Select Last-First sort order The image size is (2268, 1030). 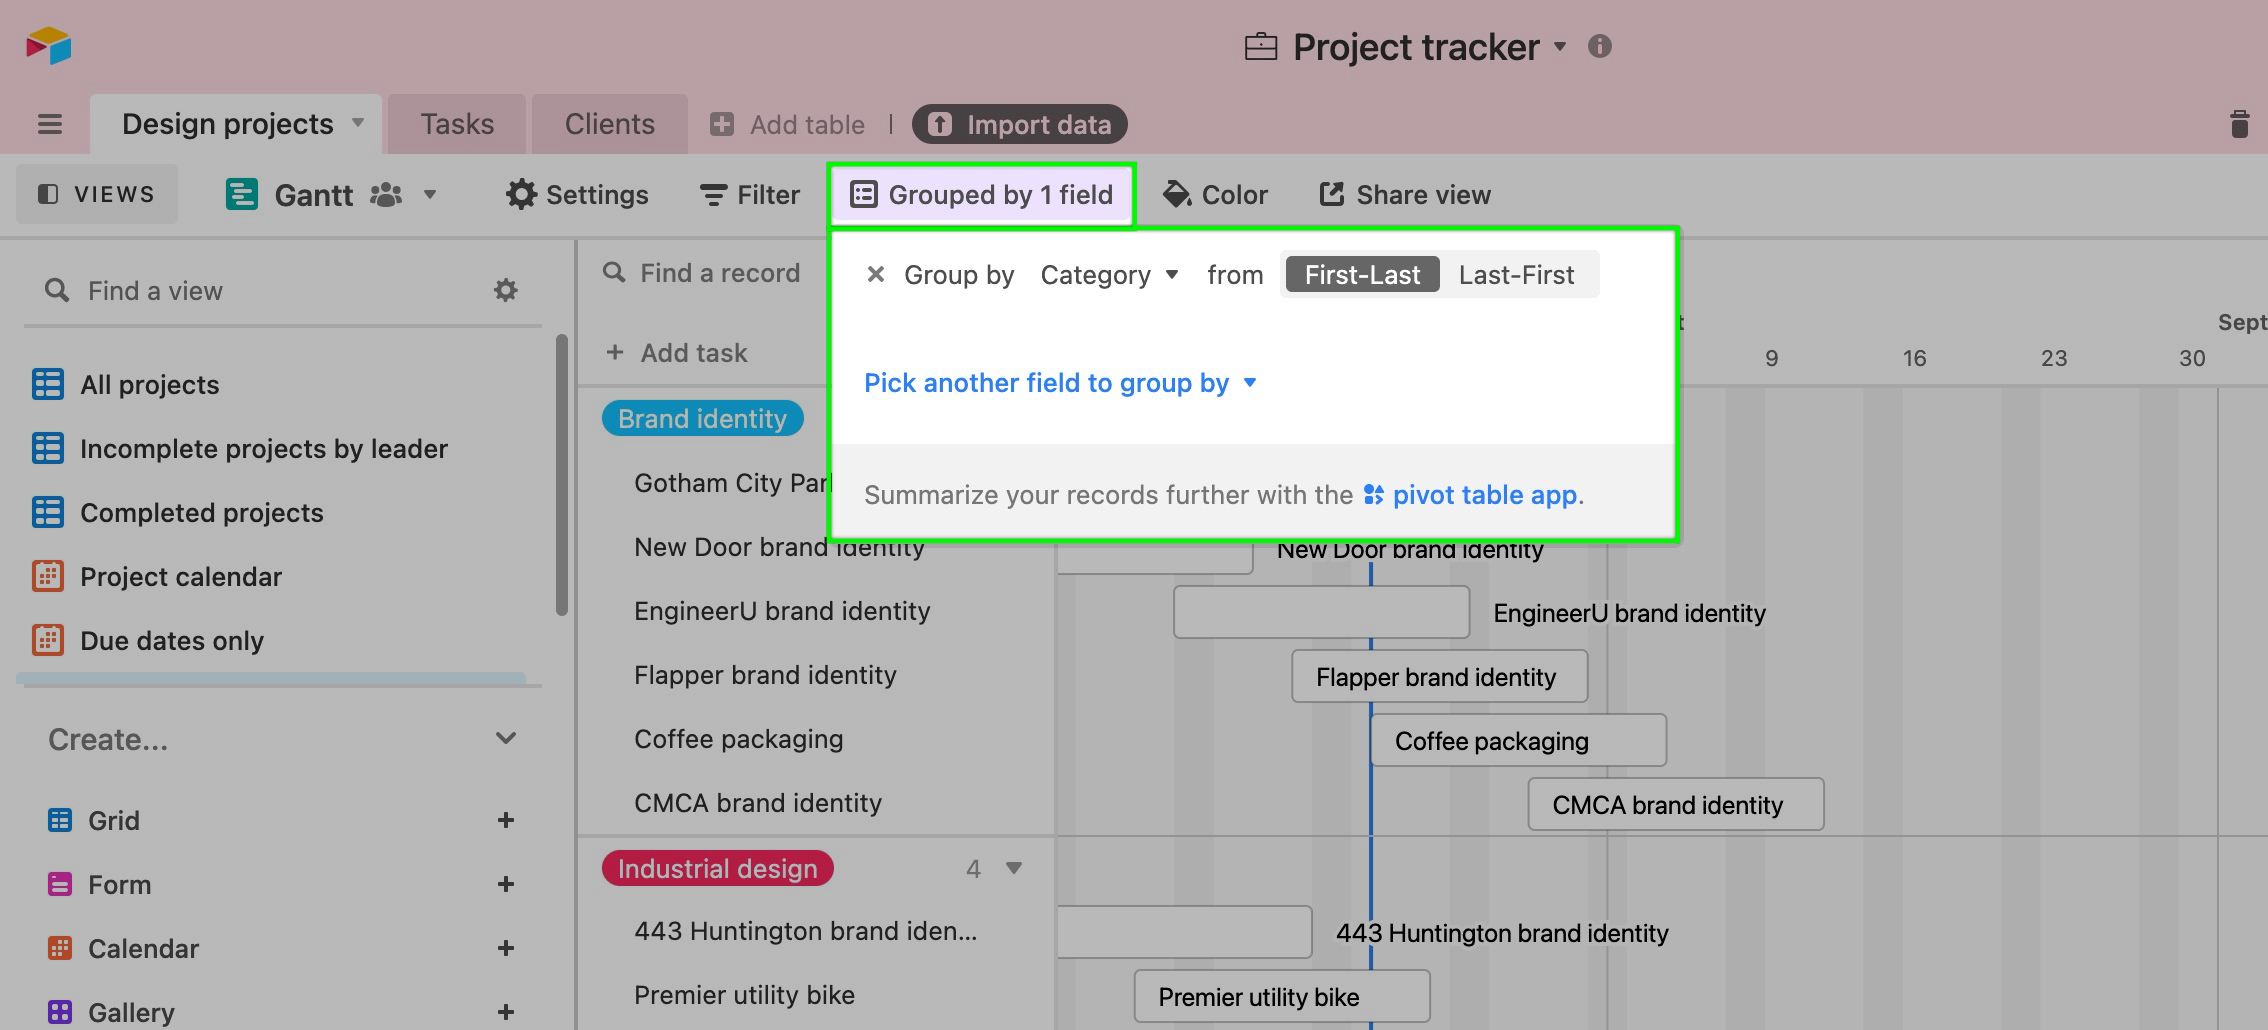[x=1516, y=274]
